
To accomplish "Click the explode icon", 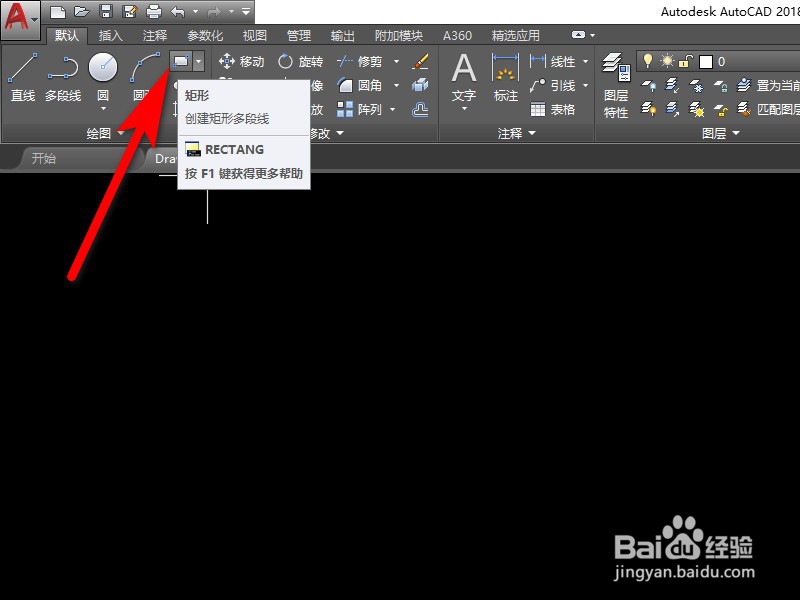I will pyautogui.click(x=420, y=85).
